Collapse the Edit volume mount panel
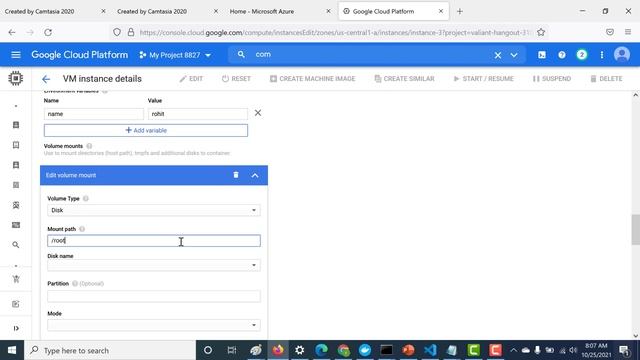This screenshot has height=360, width=640. coord(255,175)
